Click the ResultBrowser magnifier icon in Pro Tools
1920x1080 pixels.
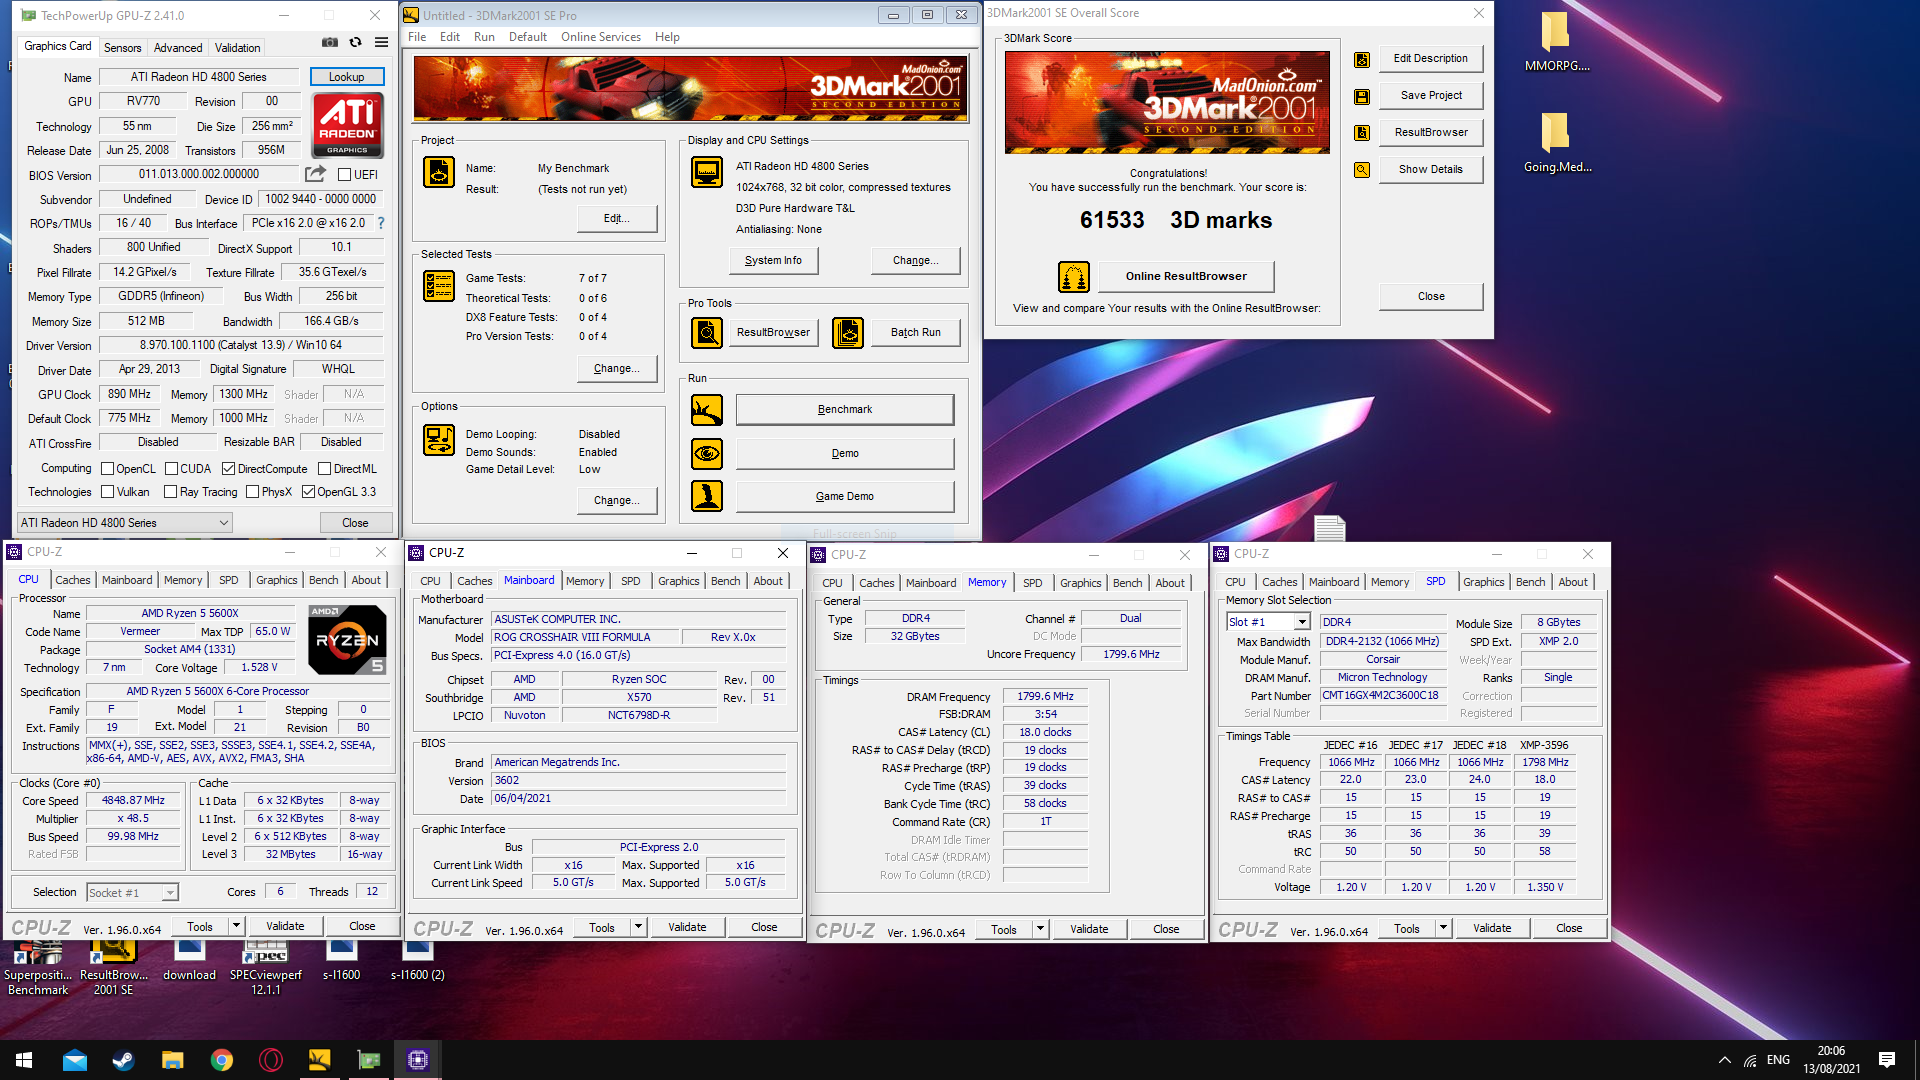coord(707,332)
